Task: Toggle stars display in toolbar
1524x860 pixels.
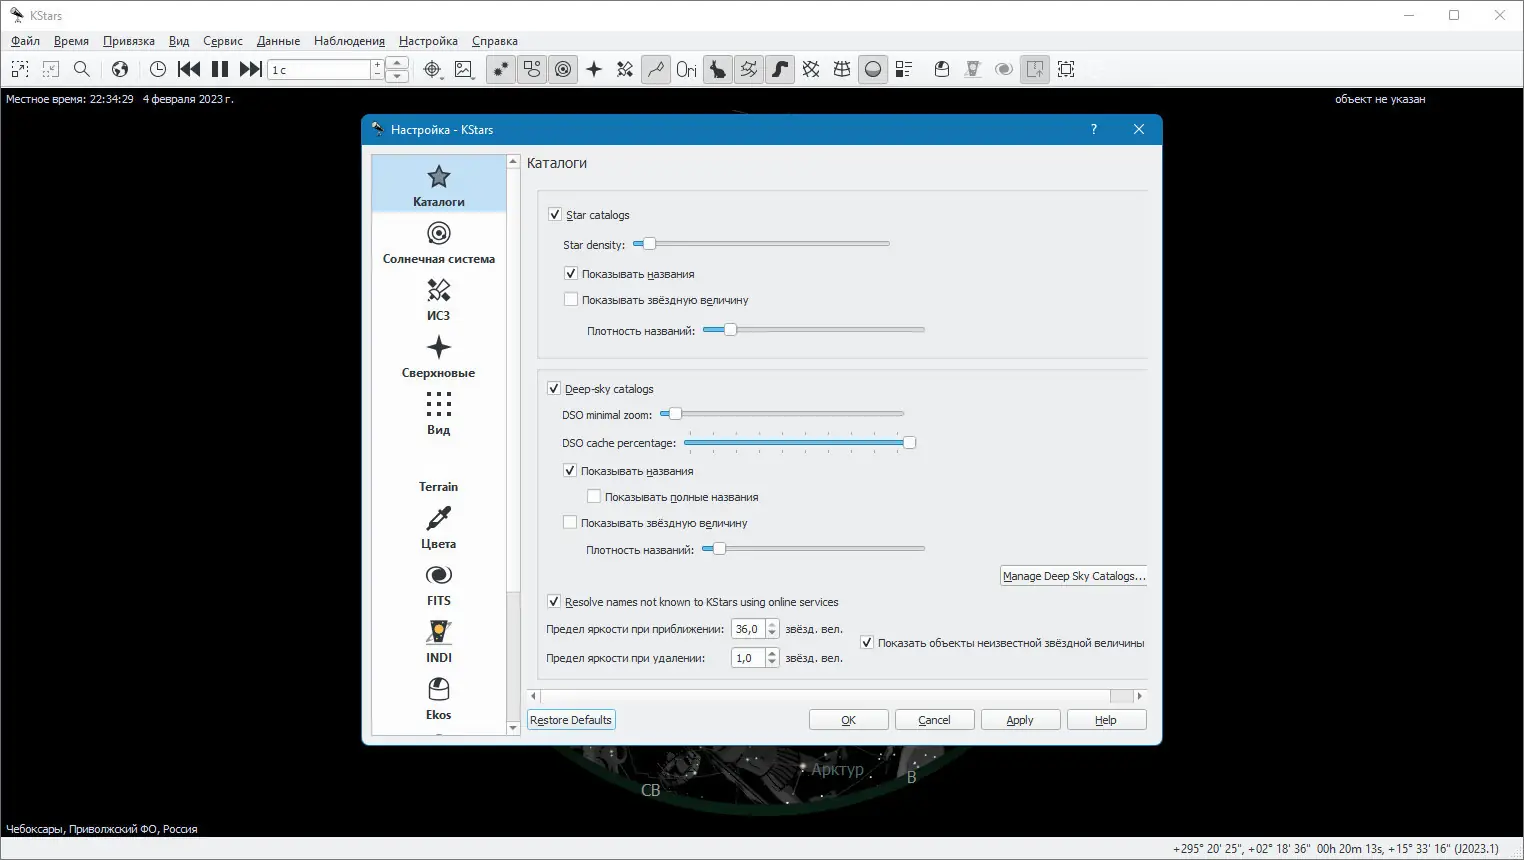Action: tap(501, 69)
